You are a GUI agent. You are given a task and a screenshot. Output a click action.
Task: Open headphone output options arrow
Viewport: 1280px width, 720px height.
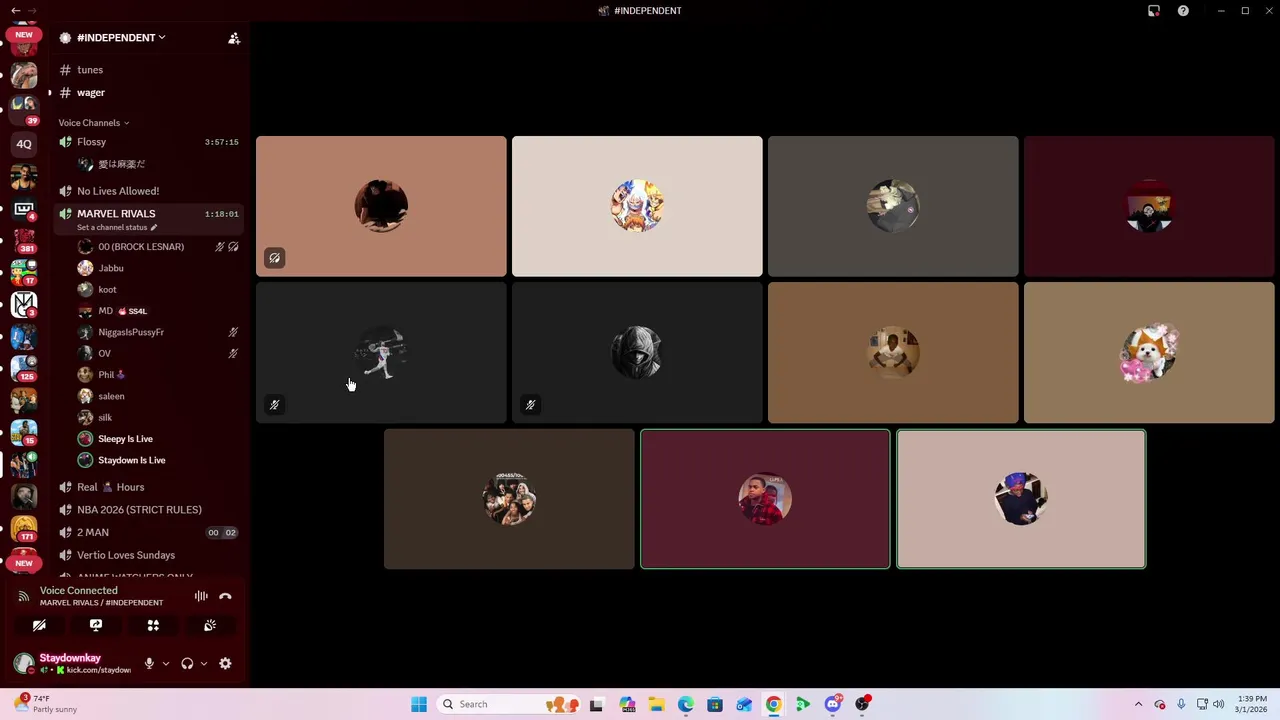point(204,664)
